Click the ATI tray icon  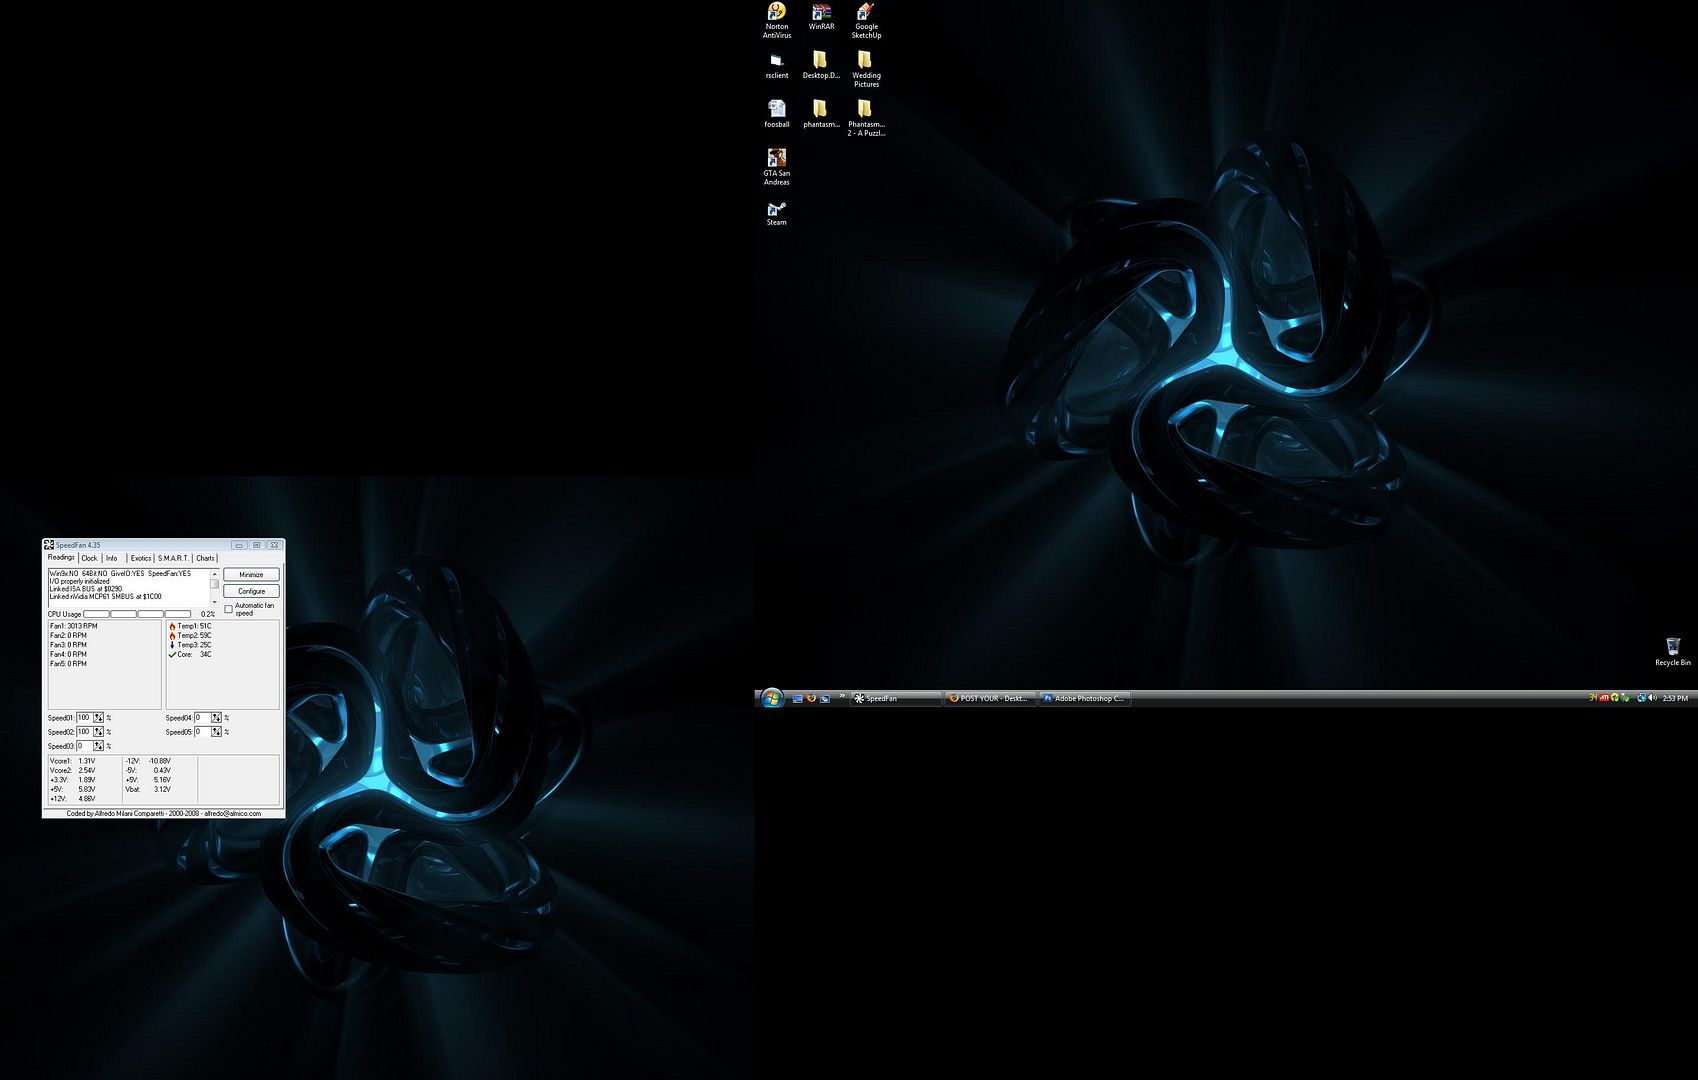pyautogui.click(x=1604, y=698)
